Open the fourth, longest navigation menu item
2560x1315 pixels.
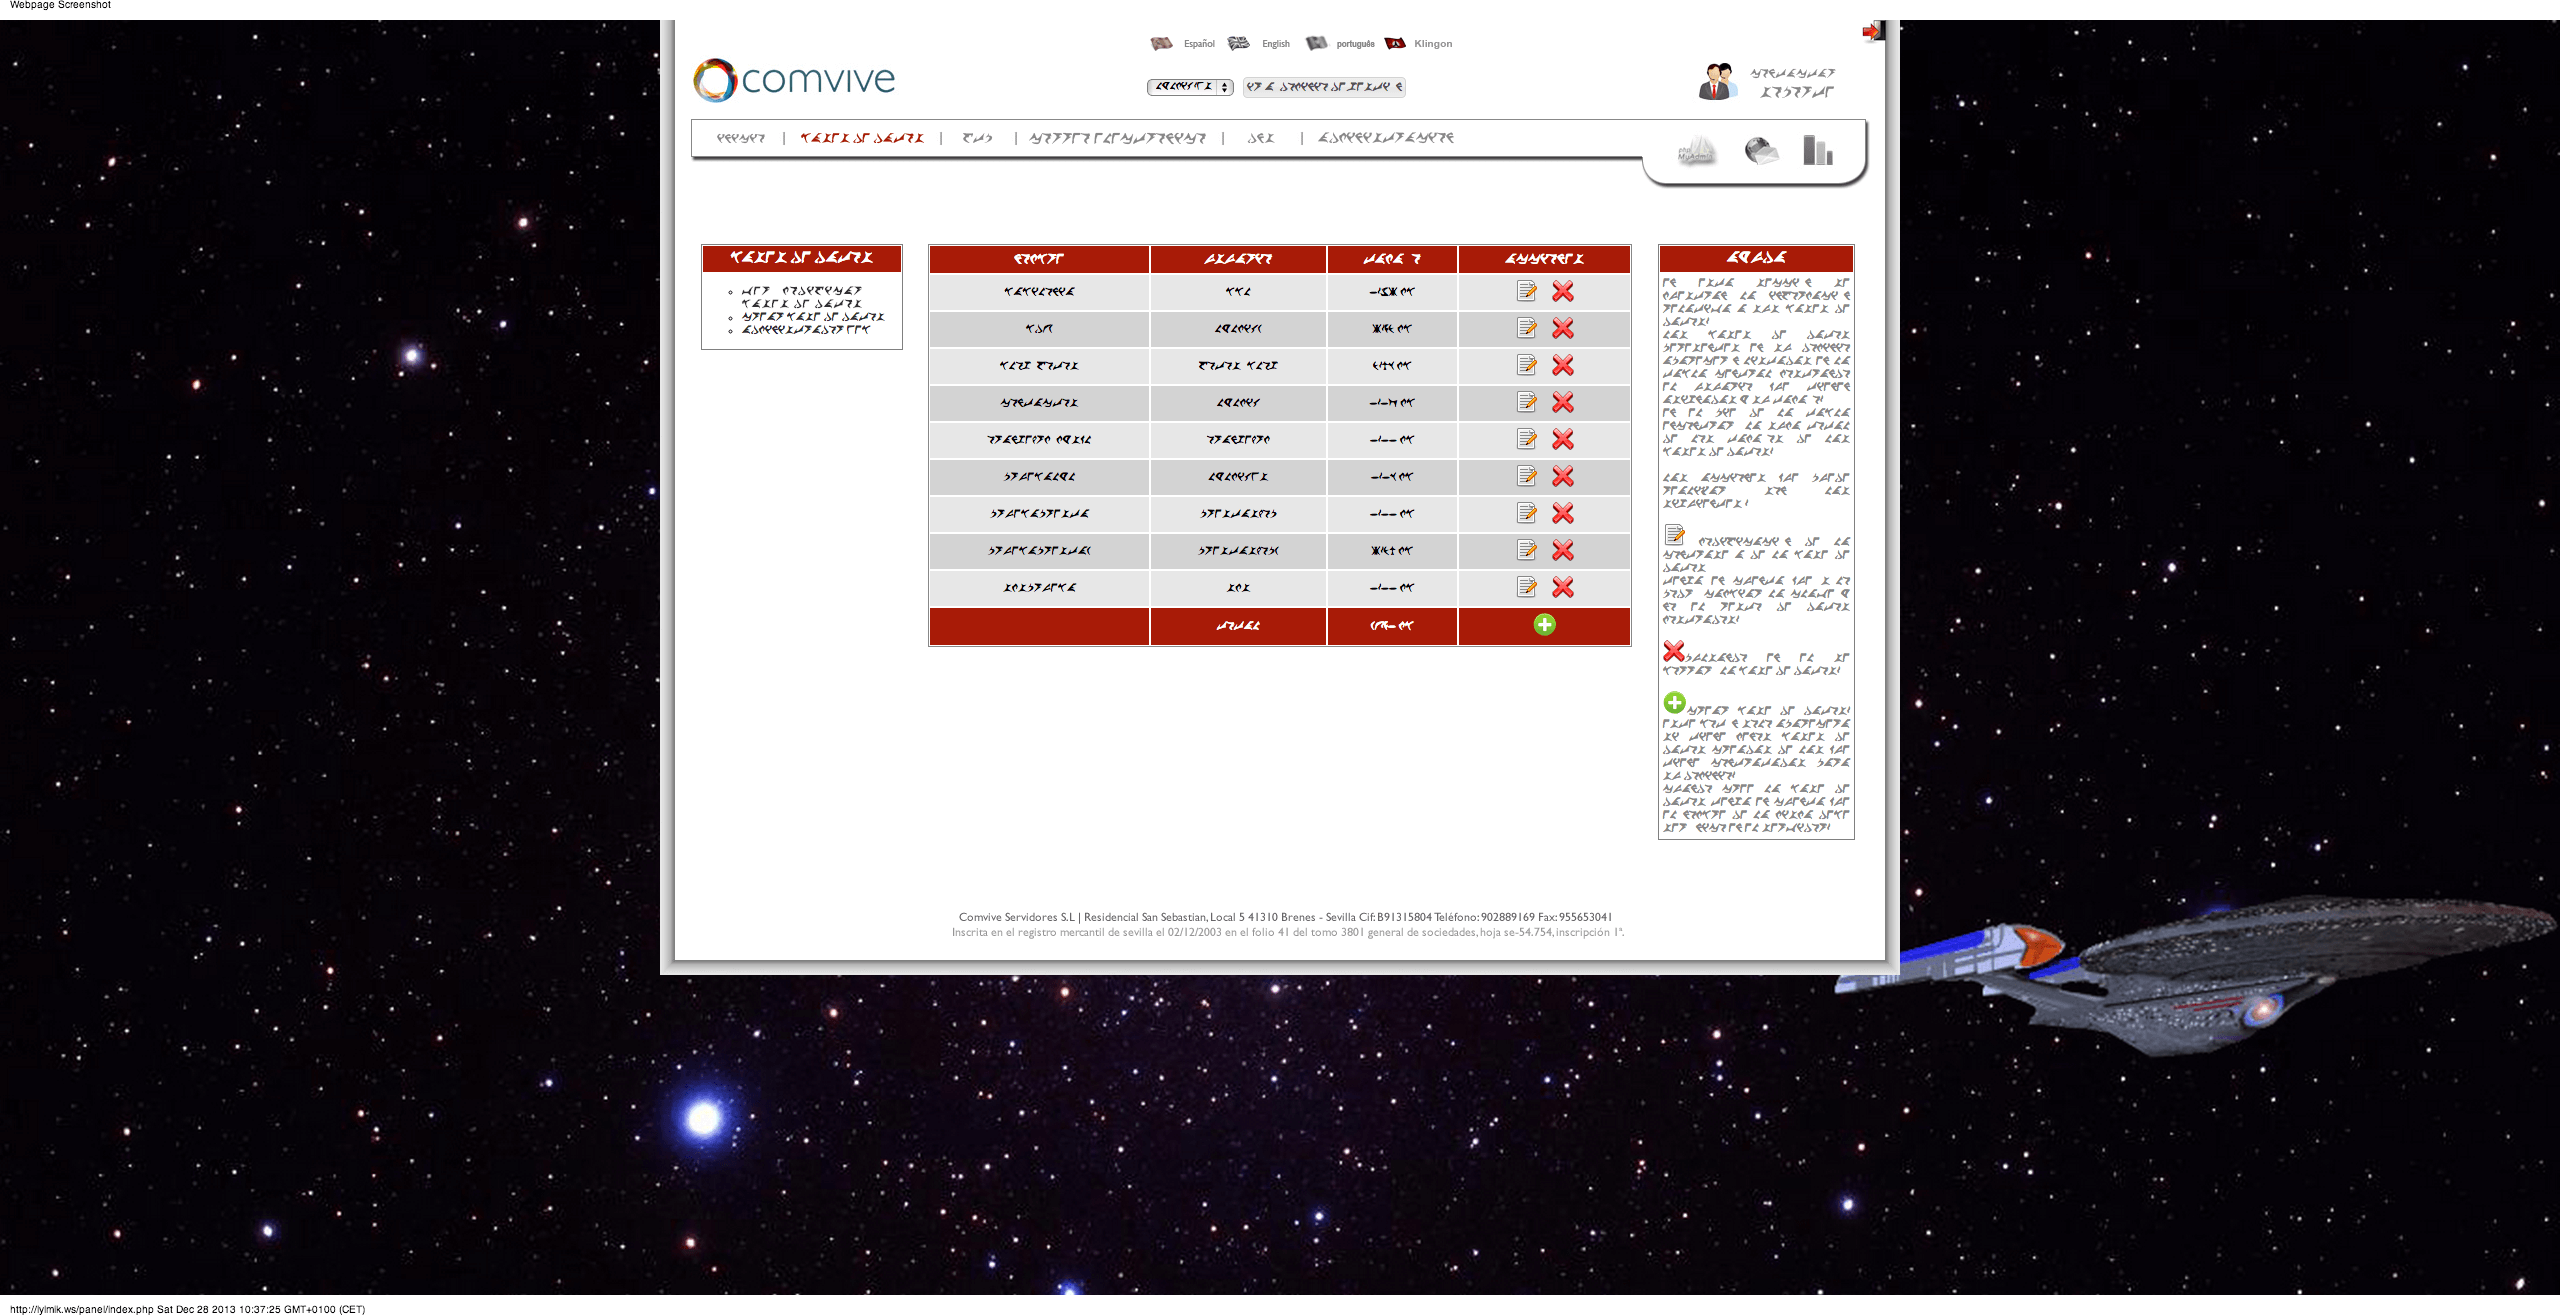pyautogui.click(x=1118, y=138)
